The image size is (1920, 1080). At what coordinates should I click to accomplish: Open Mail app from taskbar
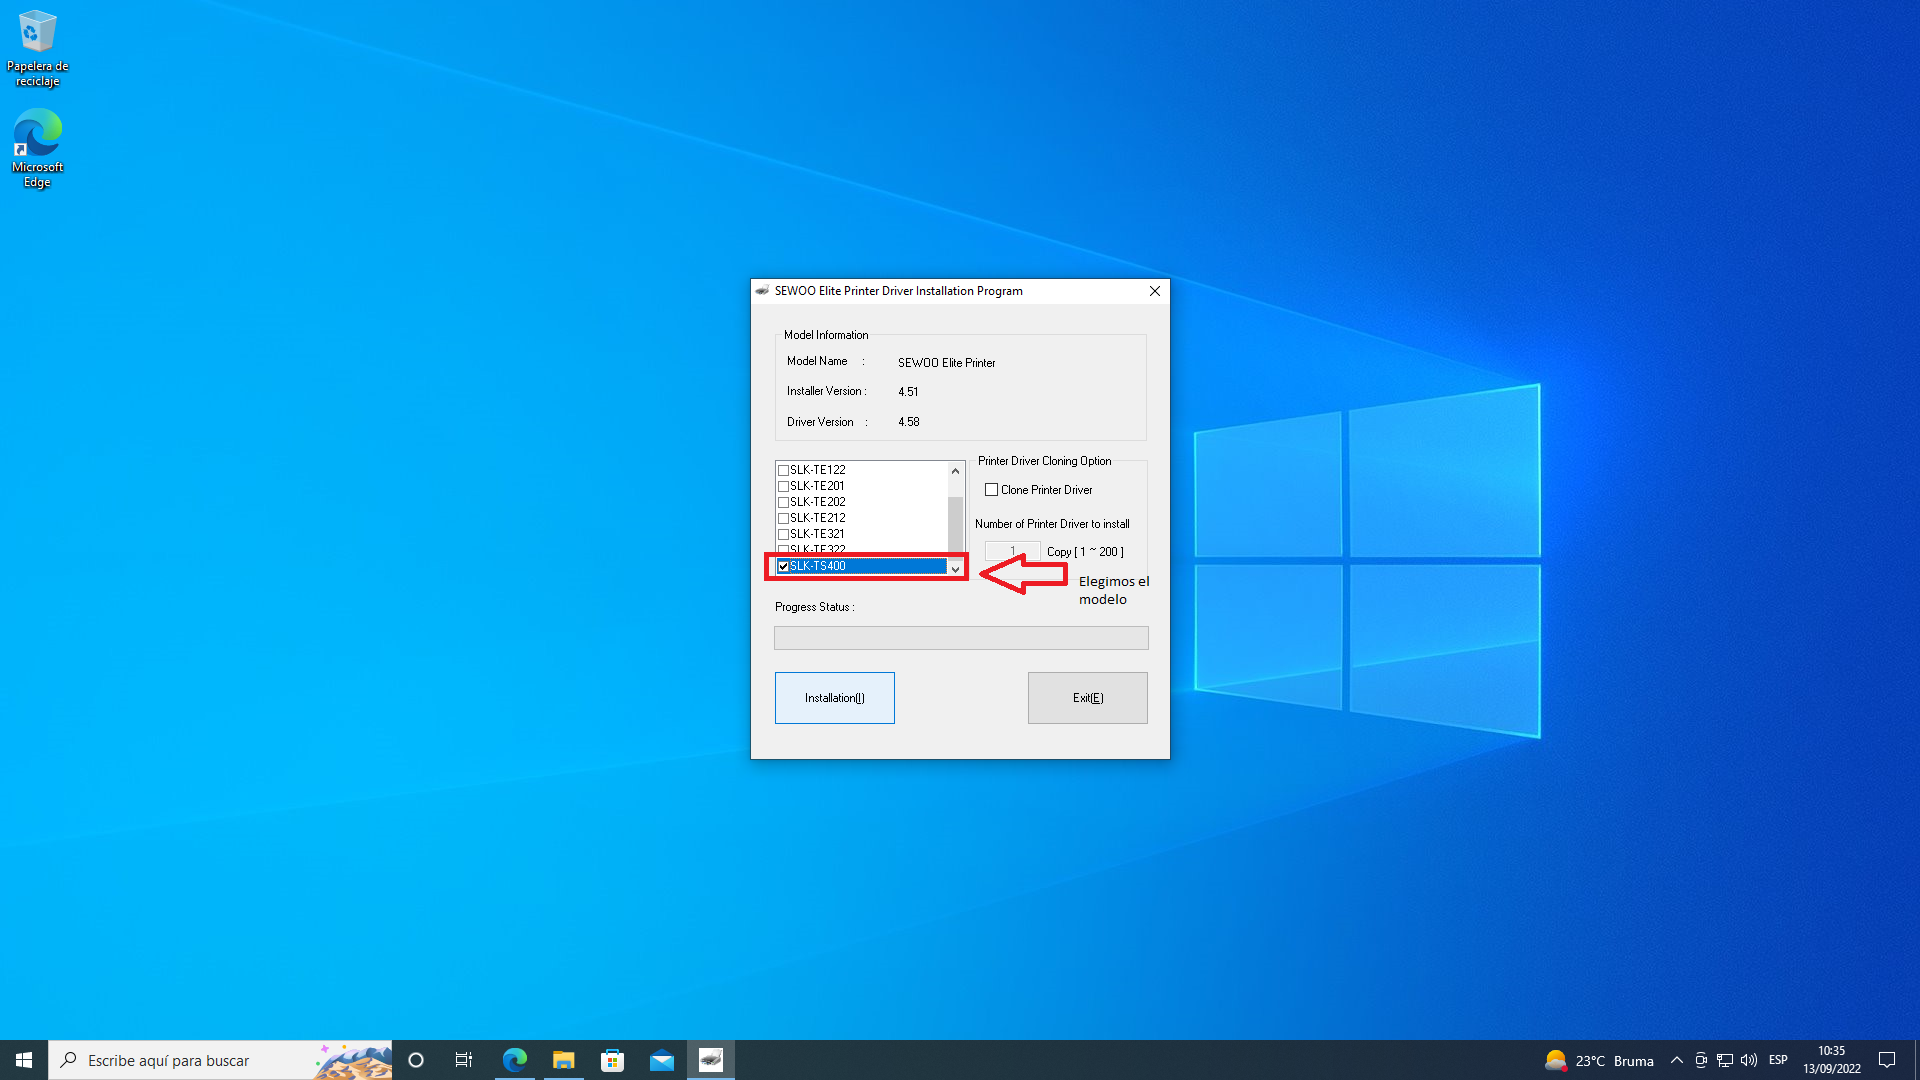tap(661, 1060)
